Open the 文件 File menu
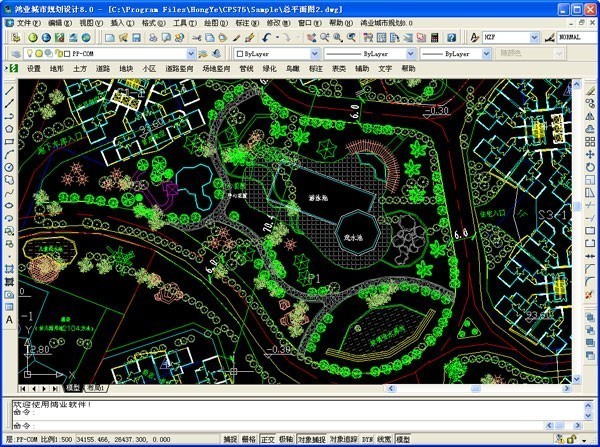 coord(28,23)
